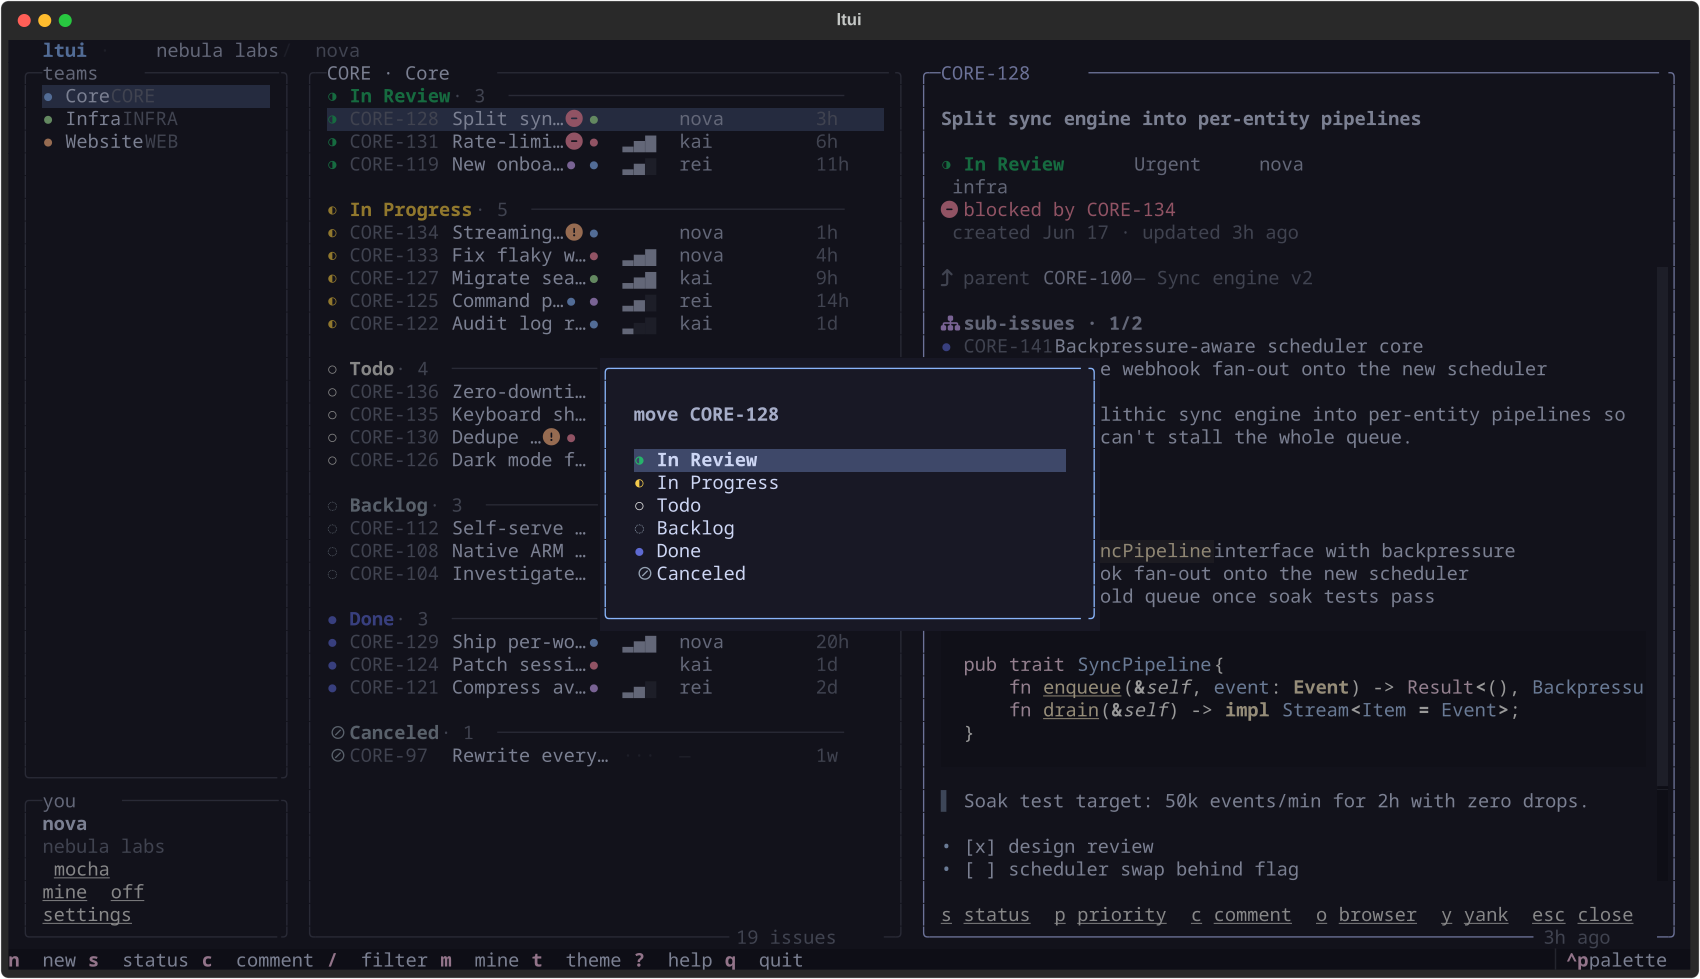
Task: Click the blocked icon on CORE-128 row
Action: pyautogui.click(x=574, y=119)
